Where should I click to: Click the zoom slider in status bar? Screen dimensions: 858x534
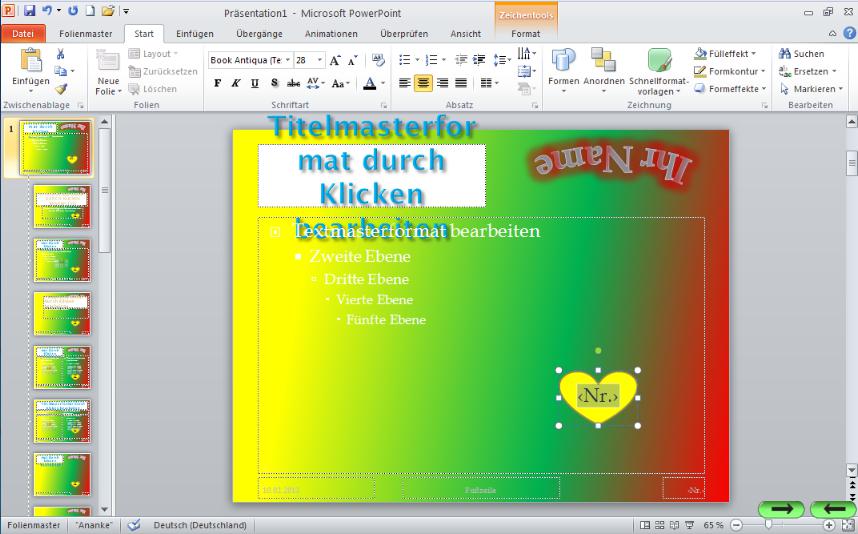768,525
